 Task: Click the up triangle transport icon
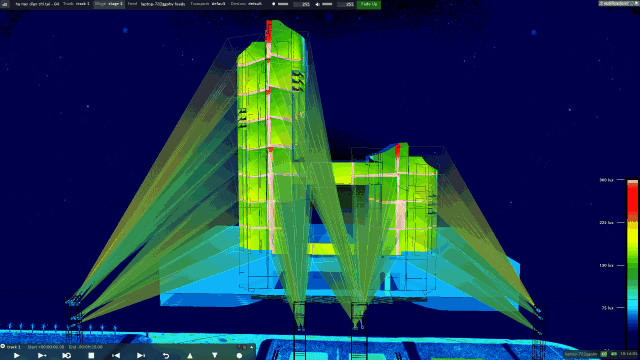click(190, 356)
